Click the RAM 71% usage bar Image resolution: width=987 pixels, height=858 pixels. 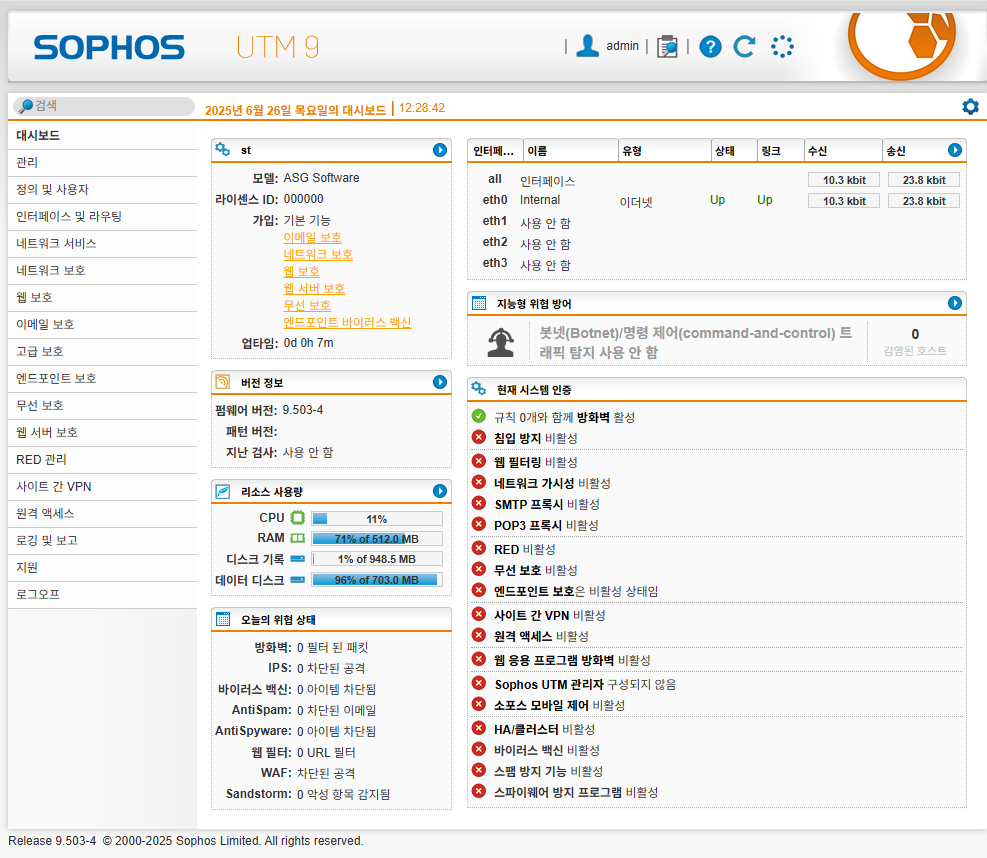377,539
